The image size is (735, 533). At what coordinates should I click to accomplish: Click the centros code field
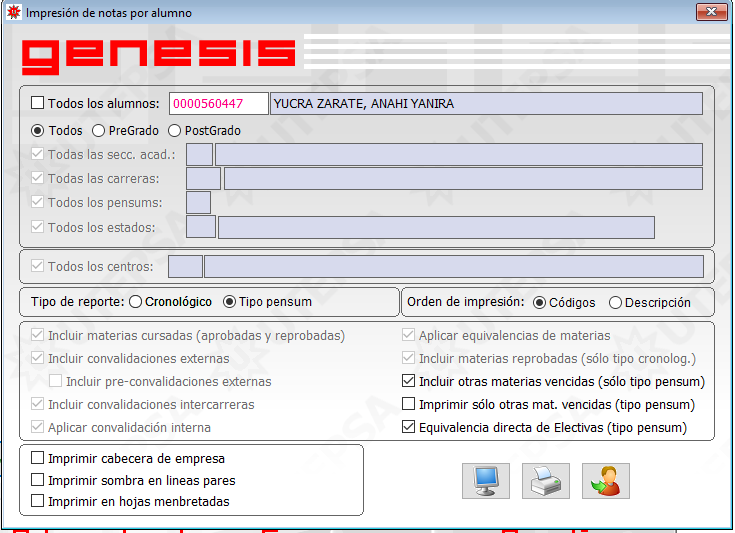click(186, 266)
